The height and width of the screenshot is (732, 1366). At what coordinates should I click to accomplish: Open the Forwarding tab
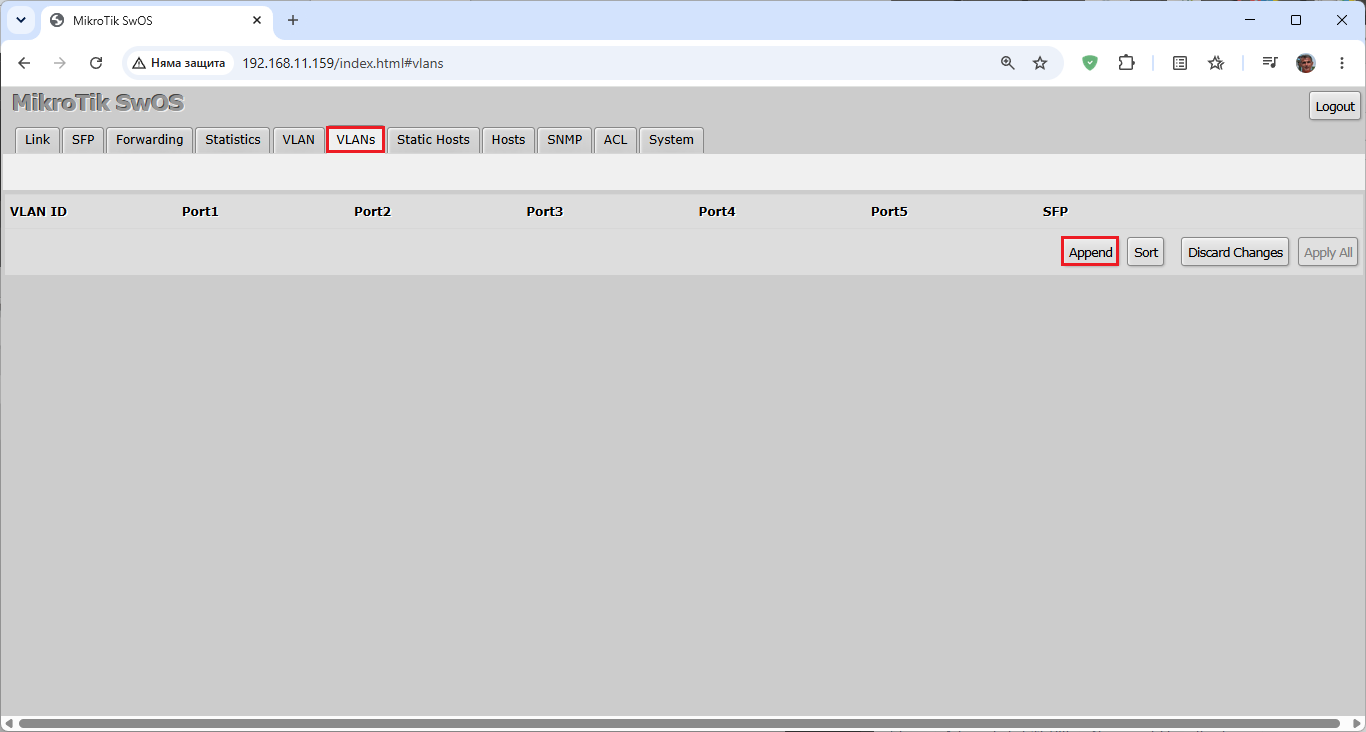click(150, 140)
